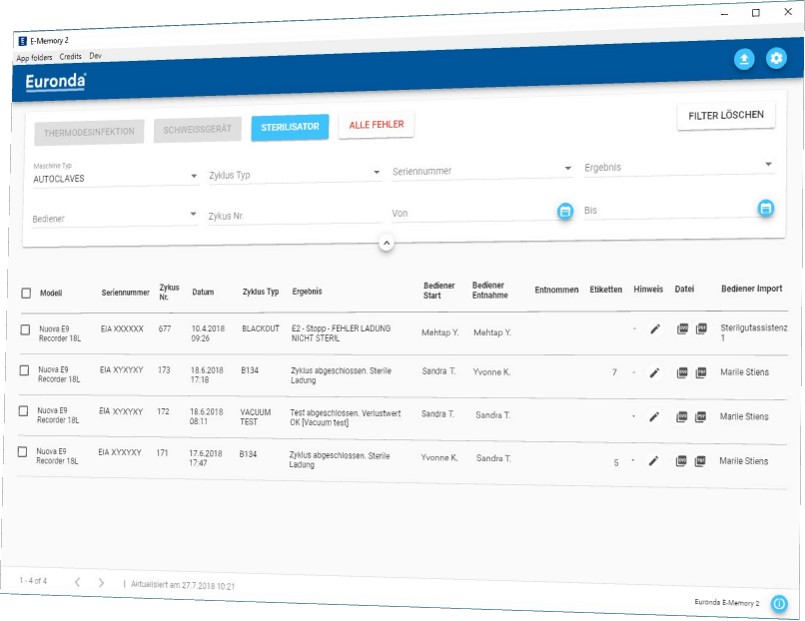Viewport: 805px width, 621px height.
Task: Select the checkbox for cycle 171 row
Action: (x=22, y=452)
